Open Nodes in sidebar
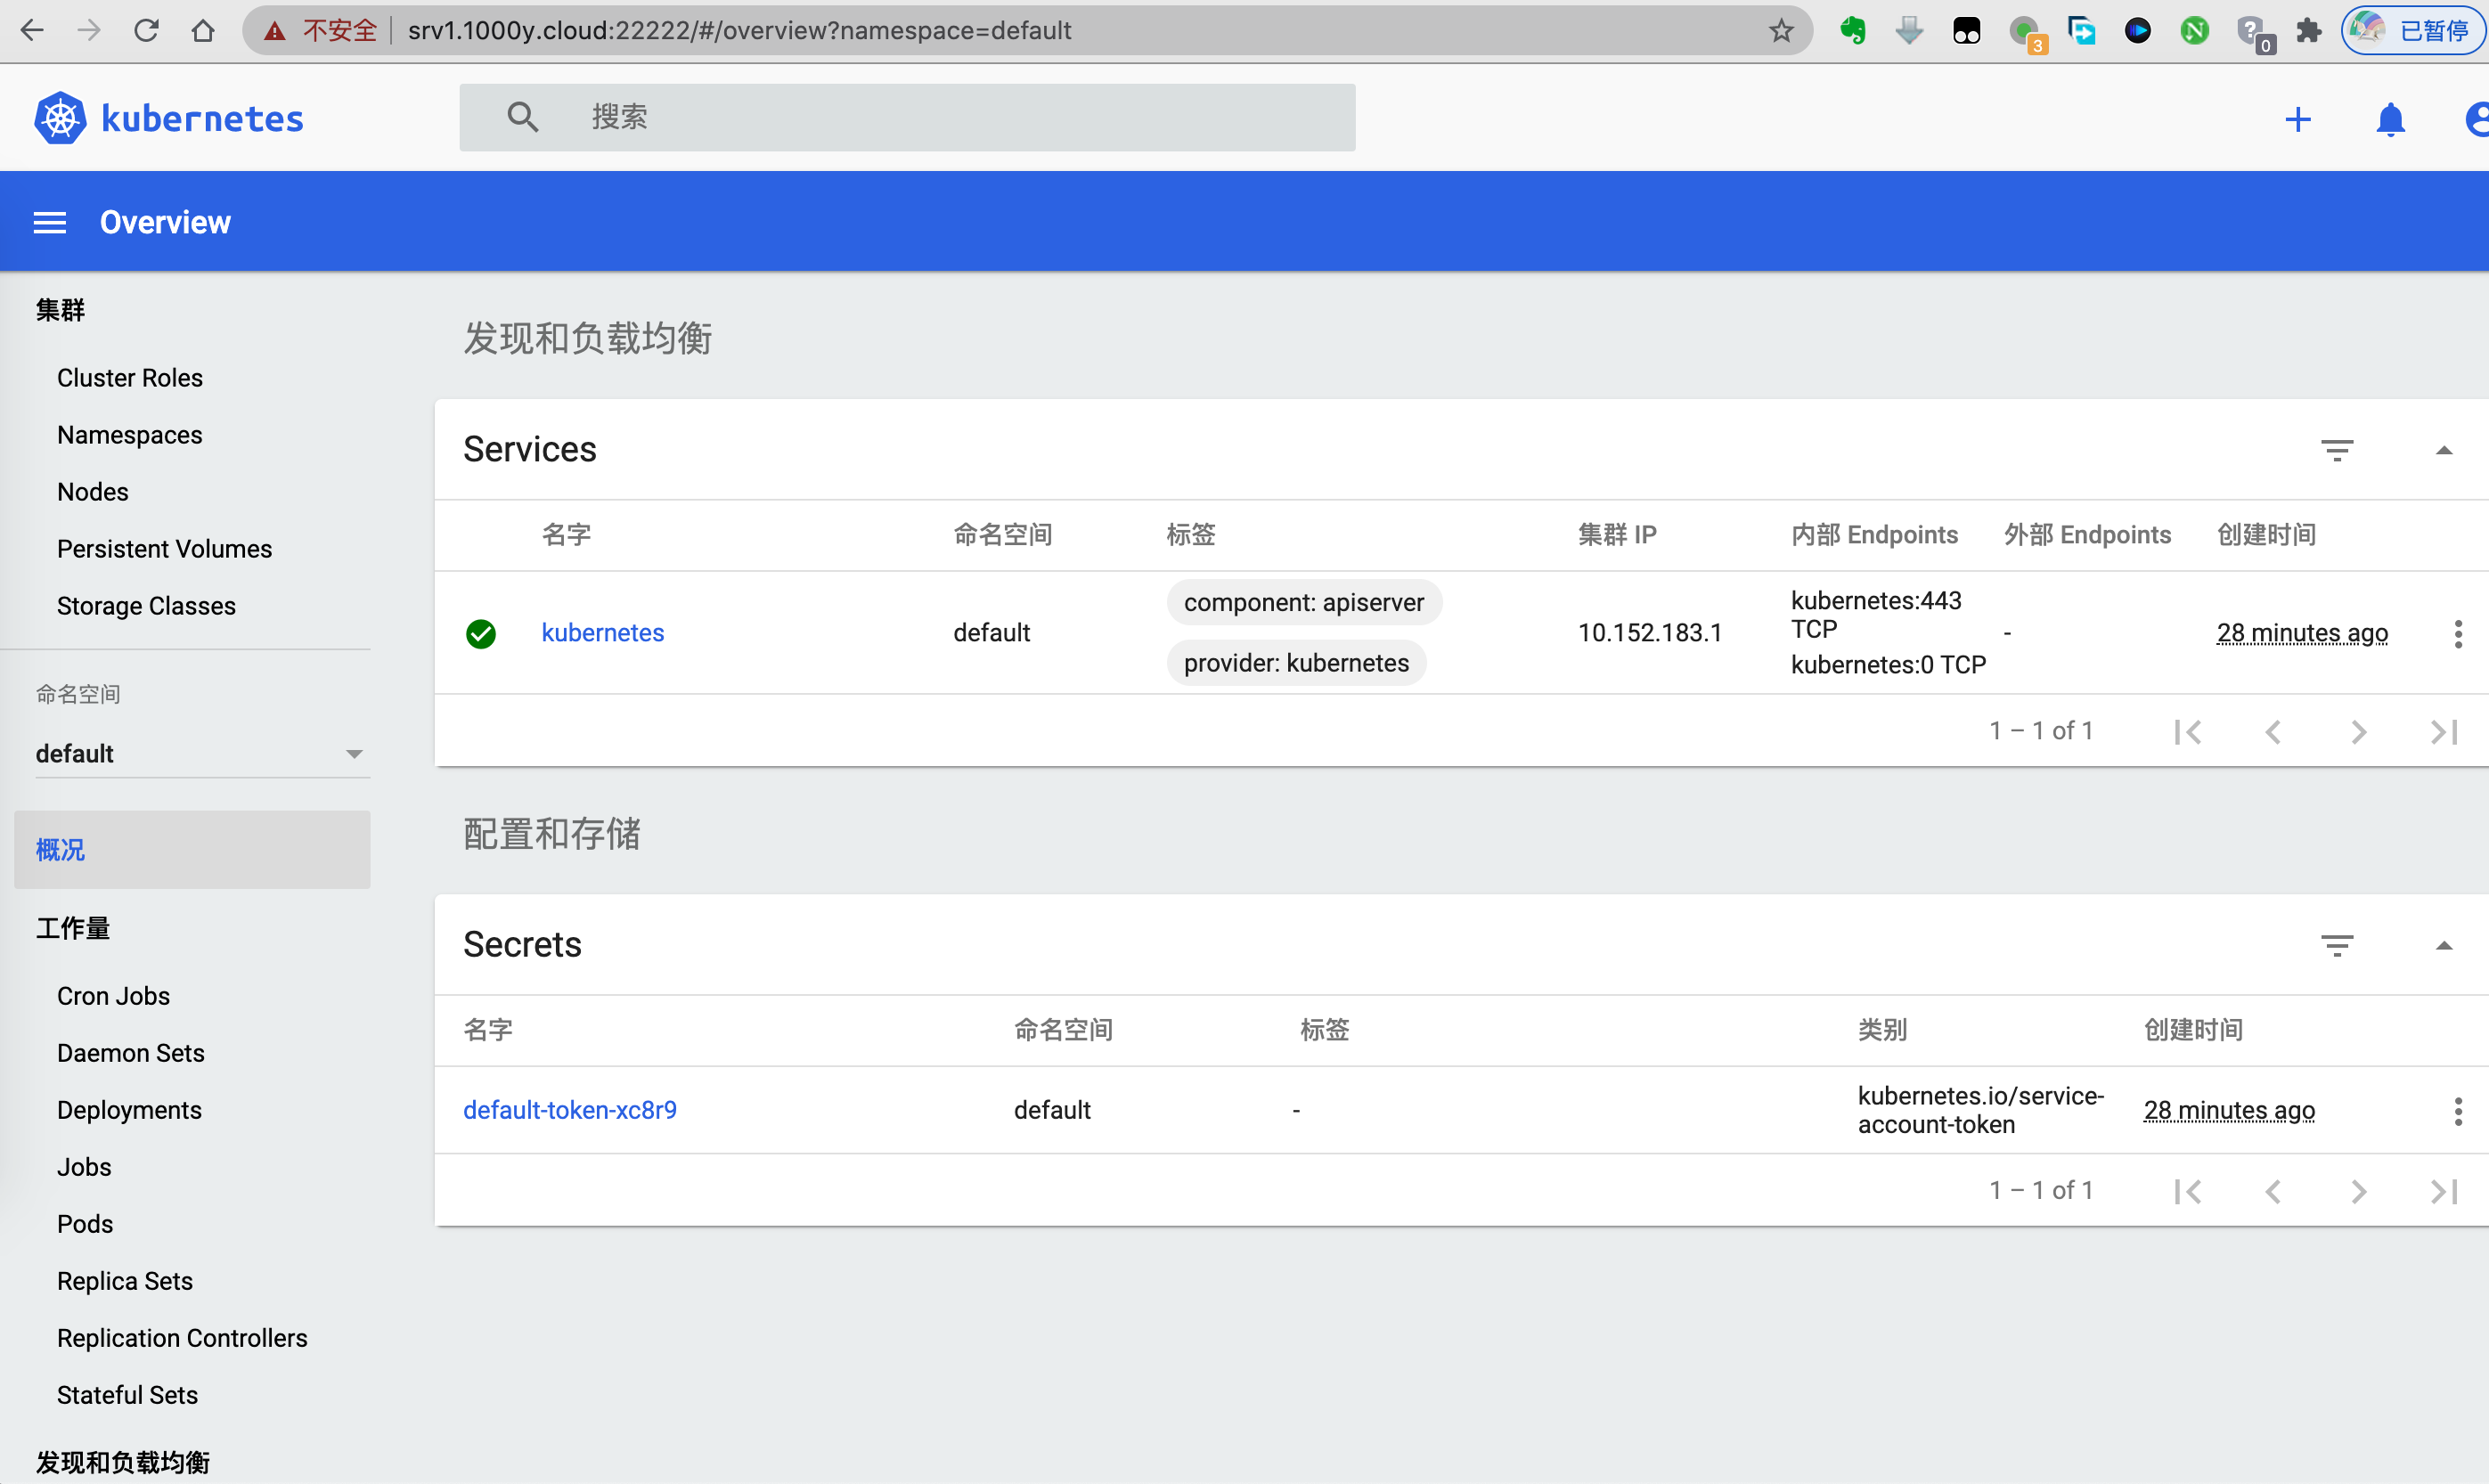Viewport: 2489px width, 1484px height. tap(93, 492)
